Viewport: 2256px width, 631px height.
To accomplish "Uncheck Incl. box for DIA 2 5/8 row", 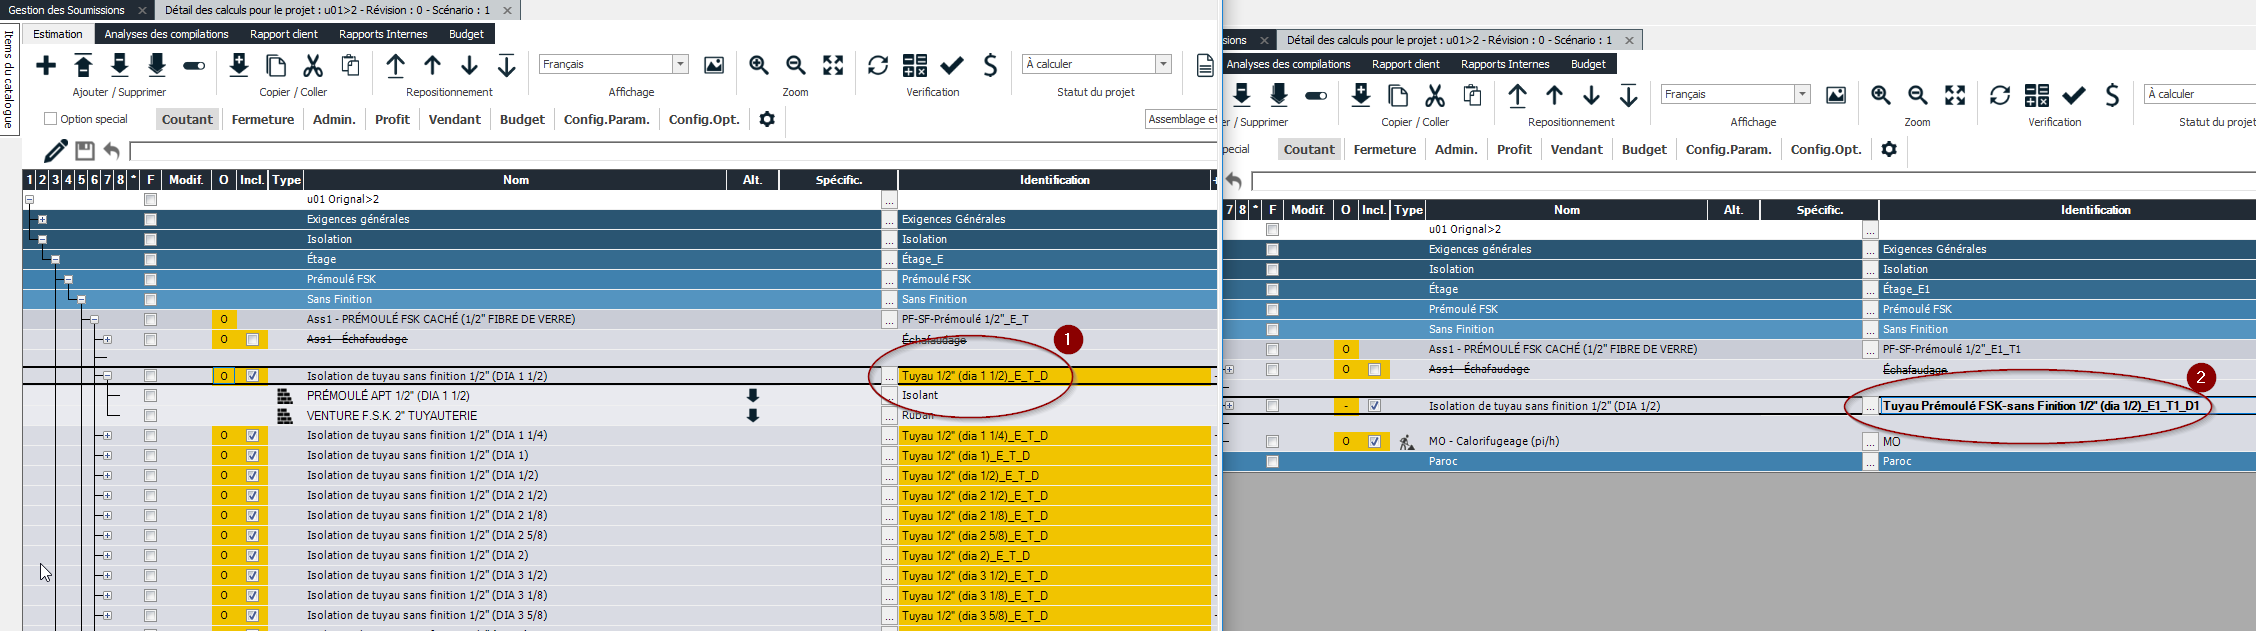I will click(x=252, y=536).
